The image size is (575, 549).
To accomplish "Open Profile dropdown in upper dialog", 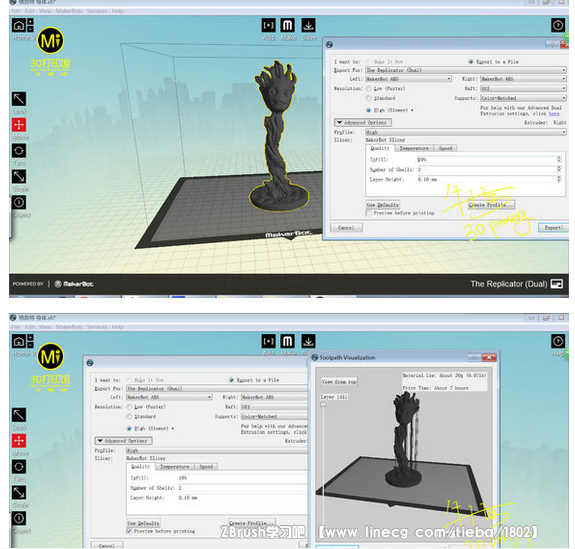I will click(x=466, y=132).
